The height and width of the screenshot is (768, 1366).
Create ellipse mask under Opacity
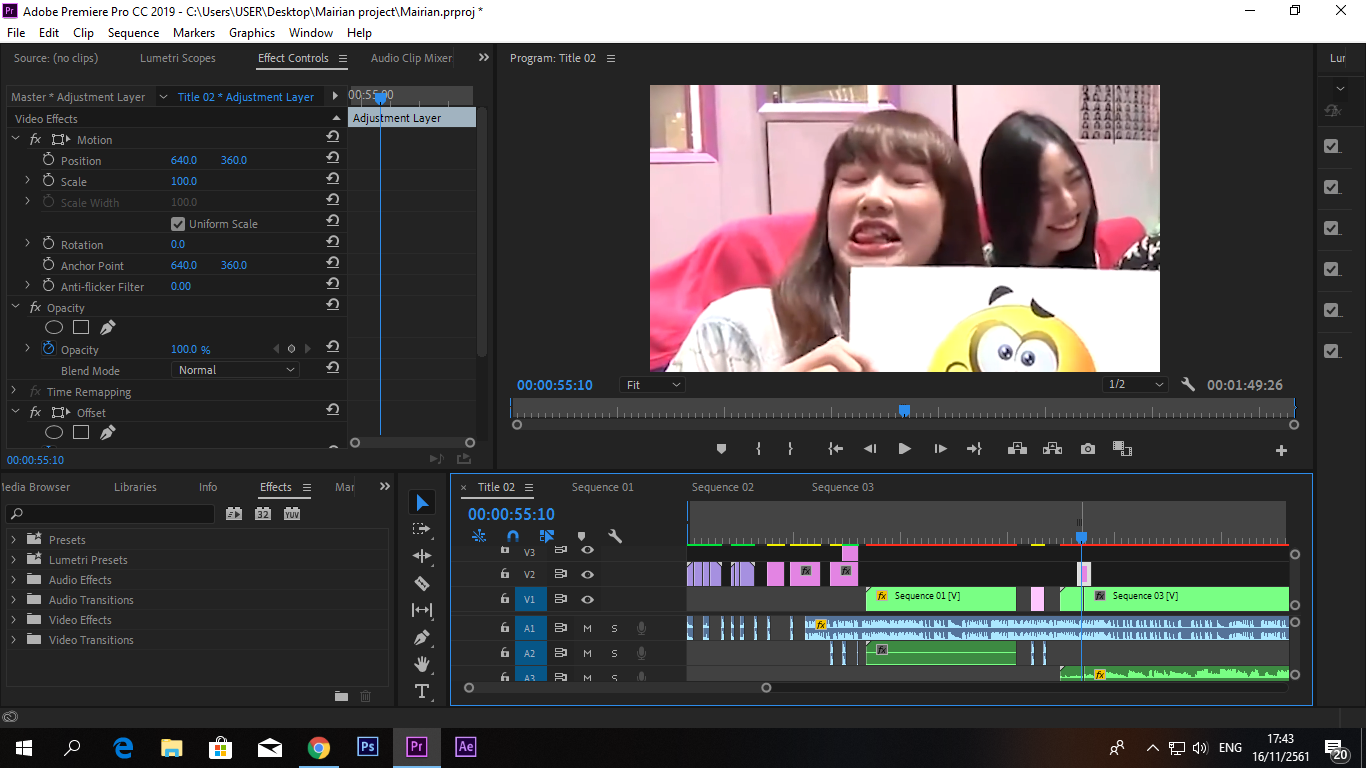coord(54,328)
